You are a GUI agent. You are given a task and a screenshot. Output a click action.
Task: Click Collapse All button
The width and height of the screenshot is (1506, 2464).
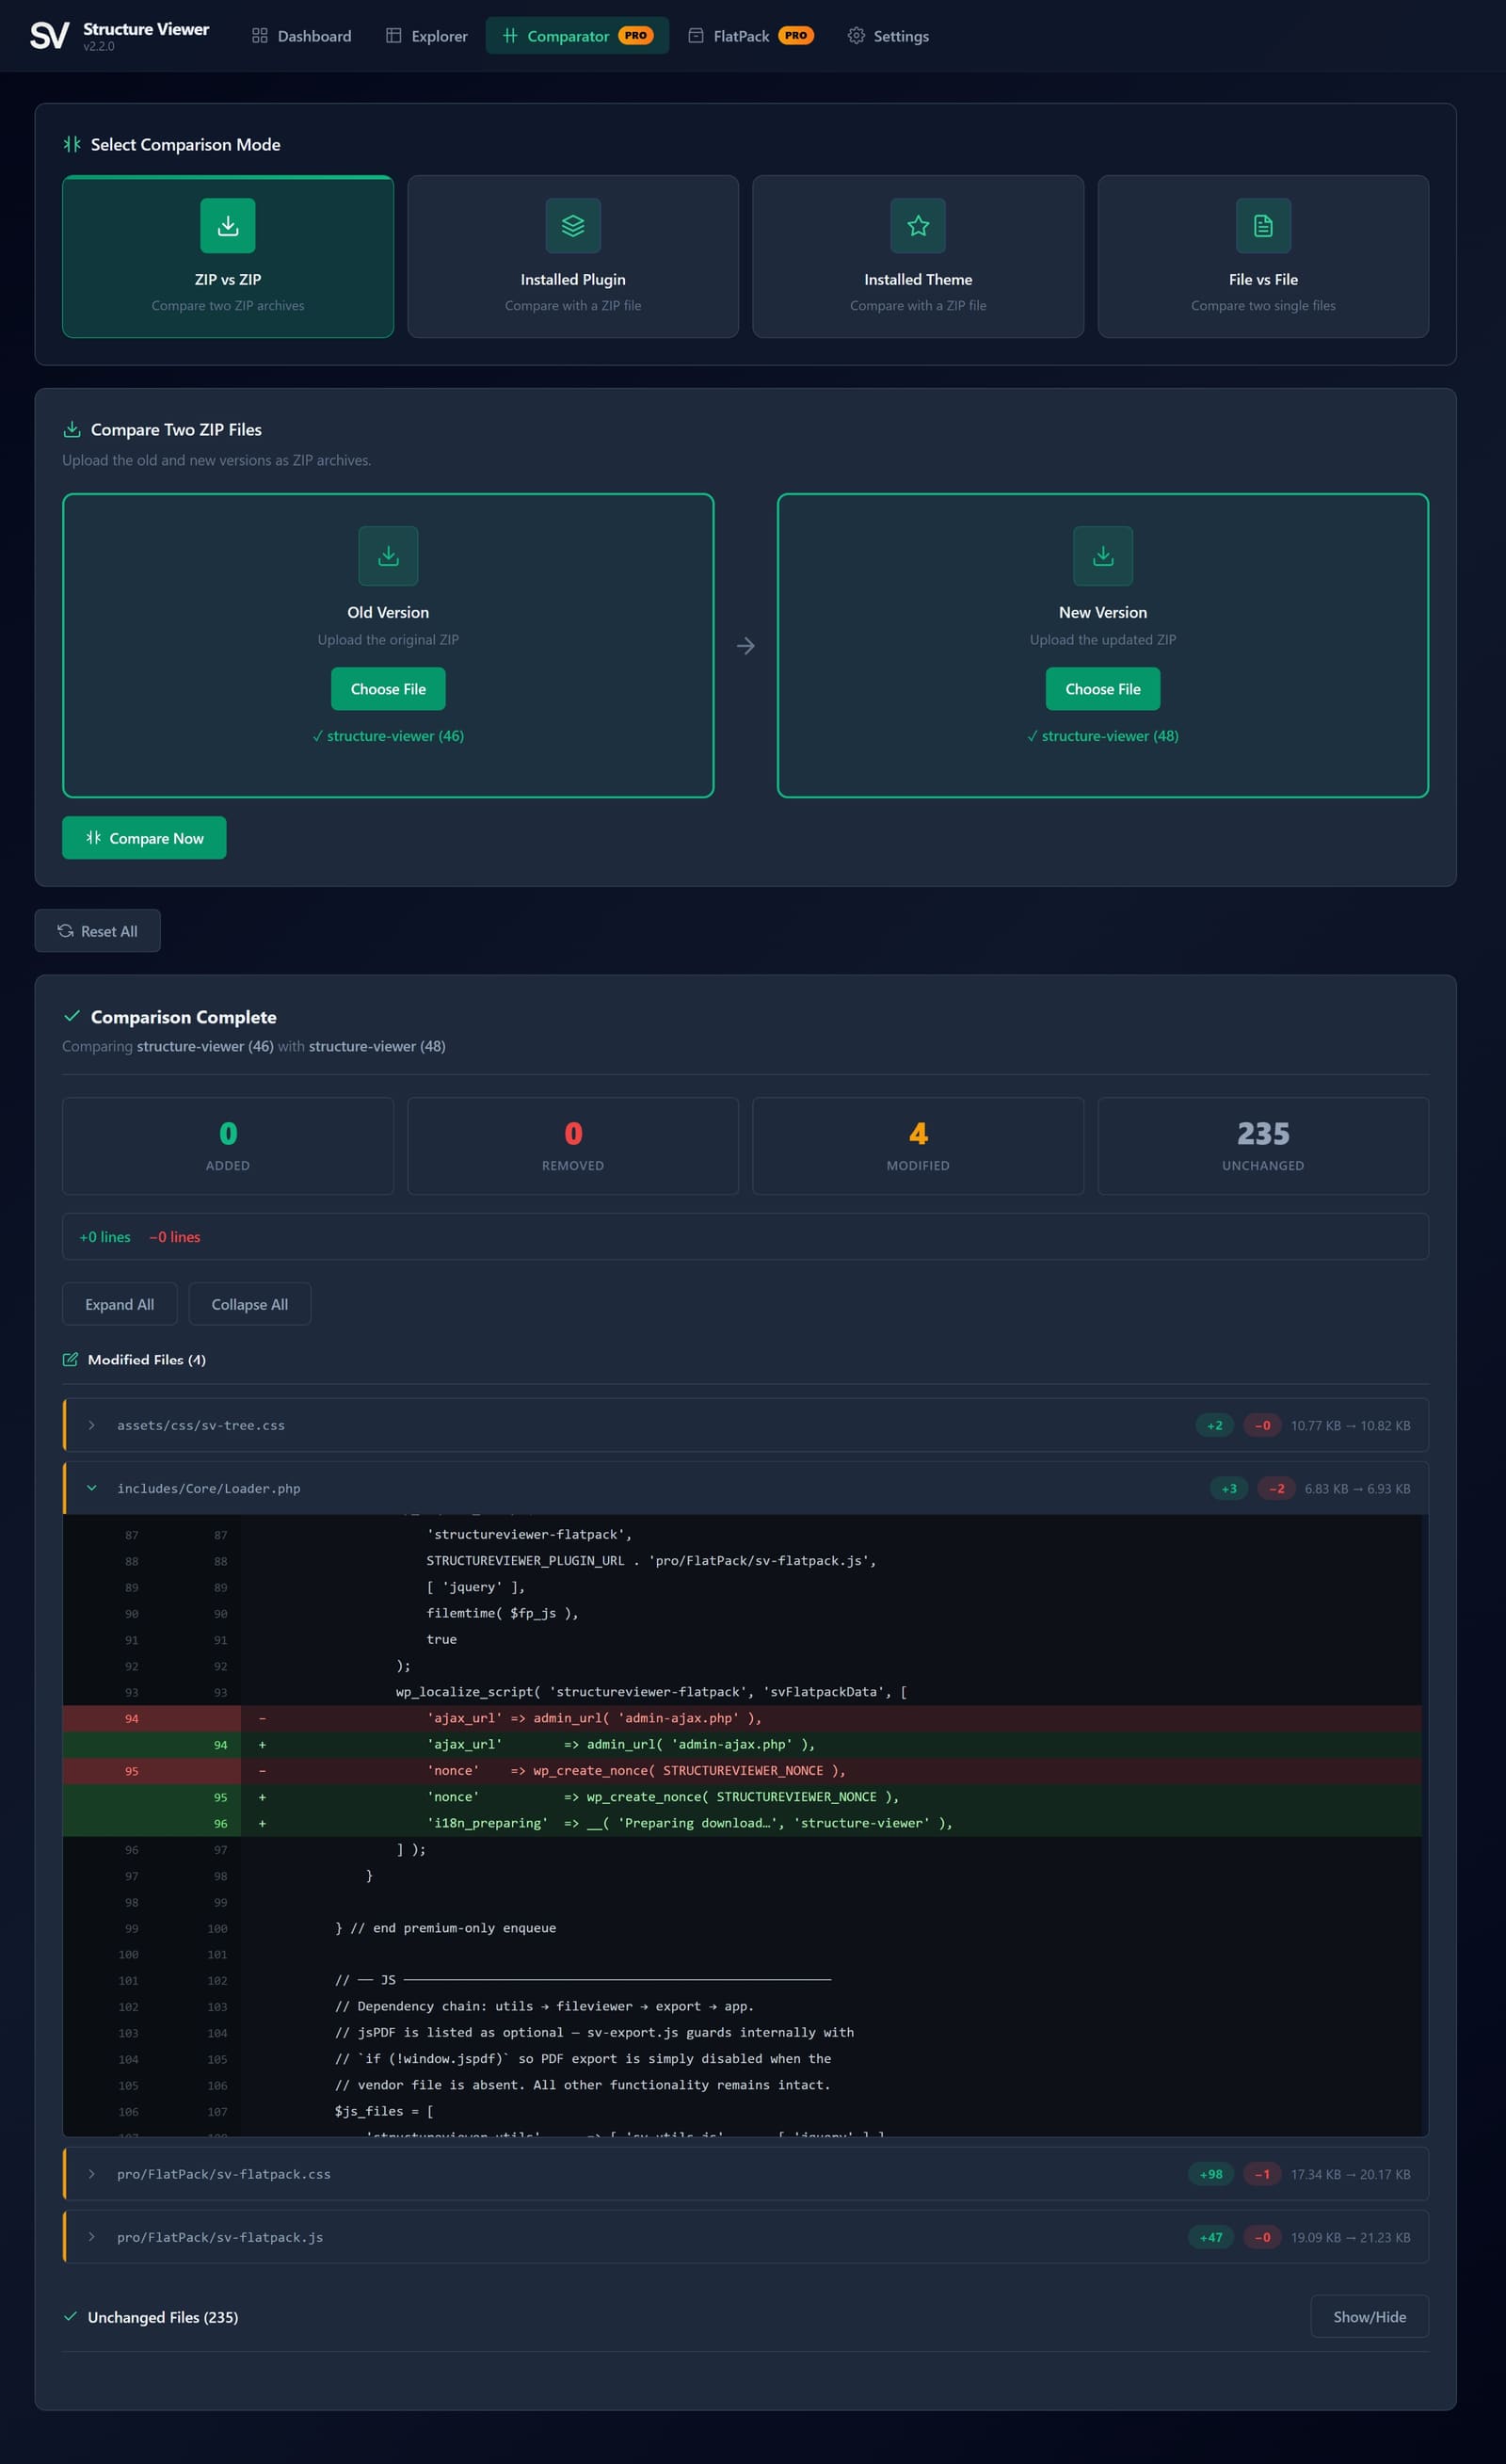(x=250, y=1304)
